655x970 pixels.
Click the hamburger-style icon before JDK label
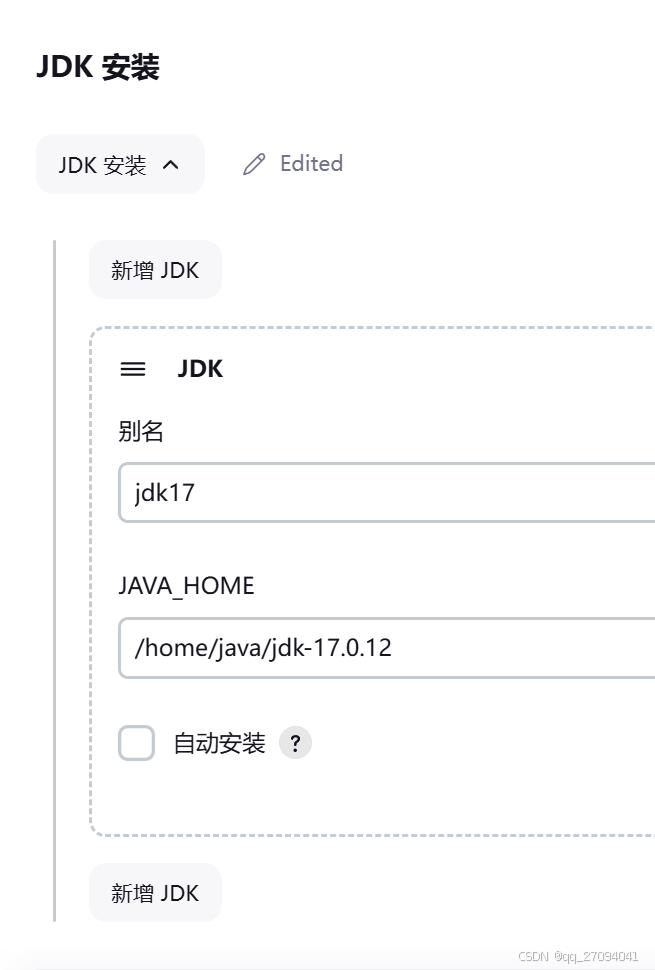click(132, 369)
